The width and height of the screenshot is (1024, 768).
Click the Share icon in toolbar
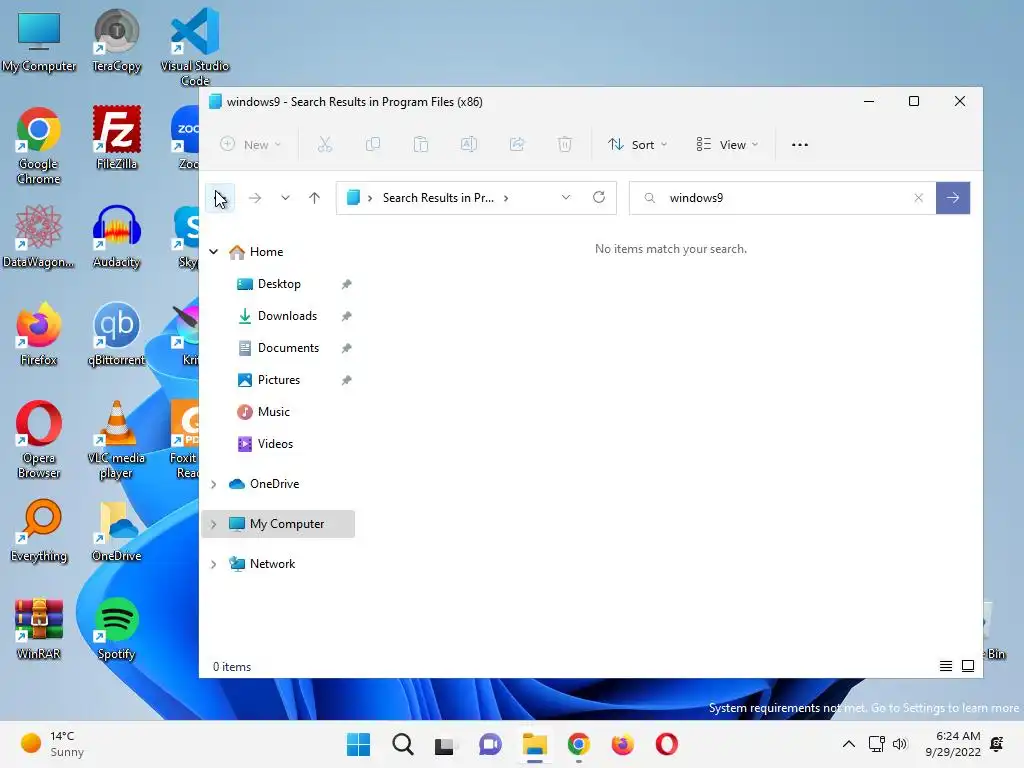(x=517, y=144)
